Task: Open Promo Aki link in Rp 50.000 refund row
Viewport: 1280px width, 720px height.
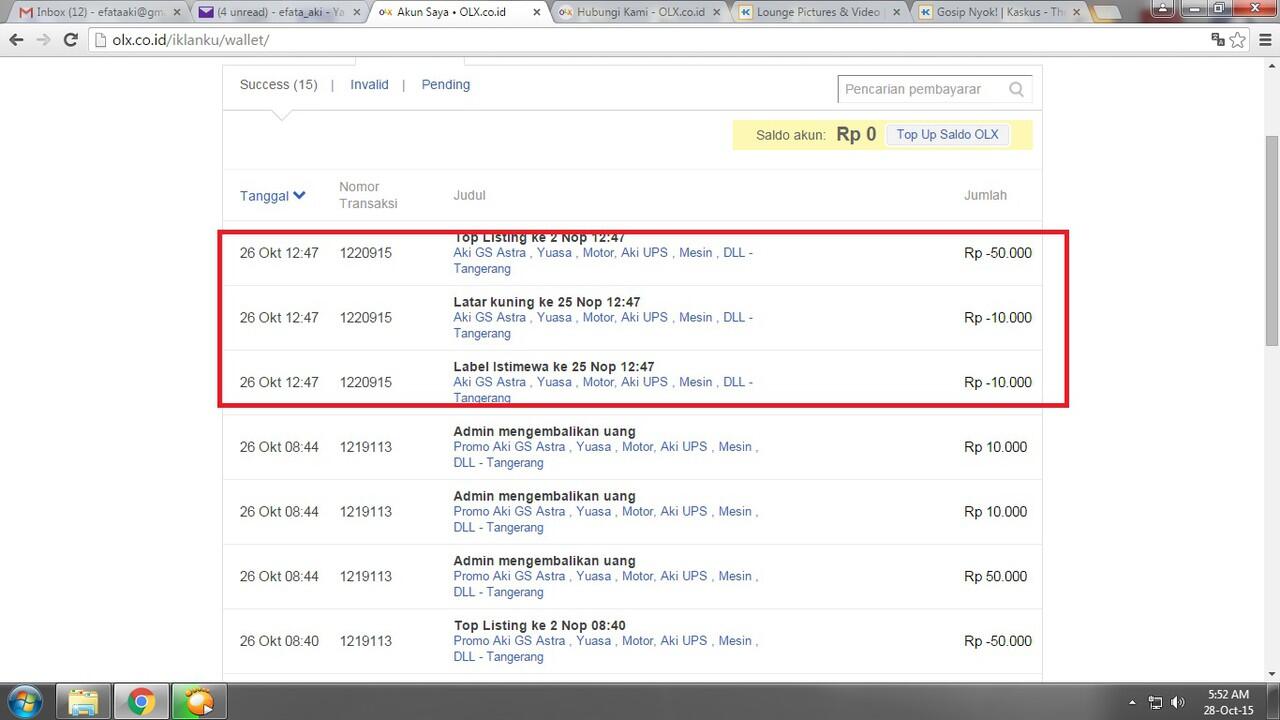Action: [606, 584]
